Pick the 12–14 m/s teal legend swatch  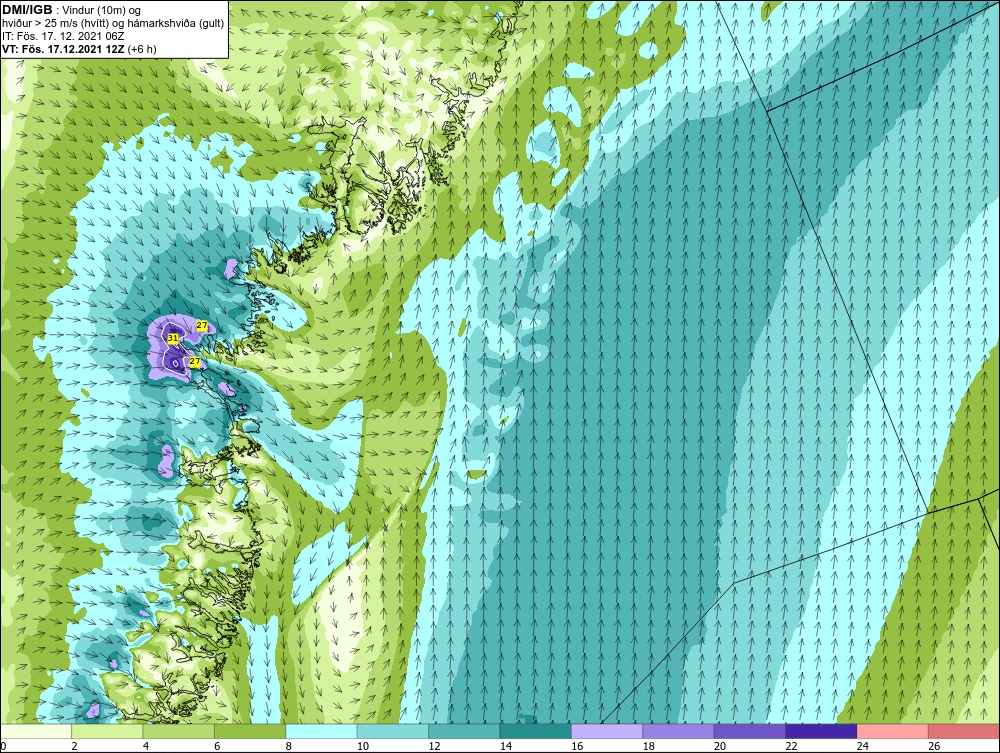464,731
